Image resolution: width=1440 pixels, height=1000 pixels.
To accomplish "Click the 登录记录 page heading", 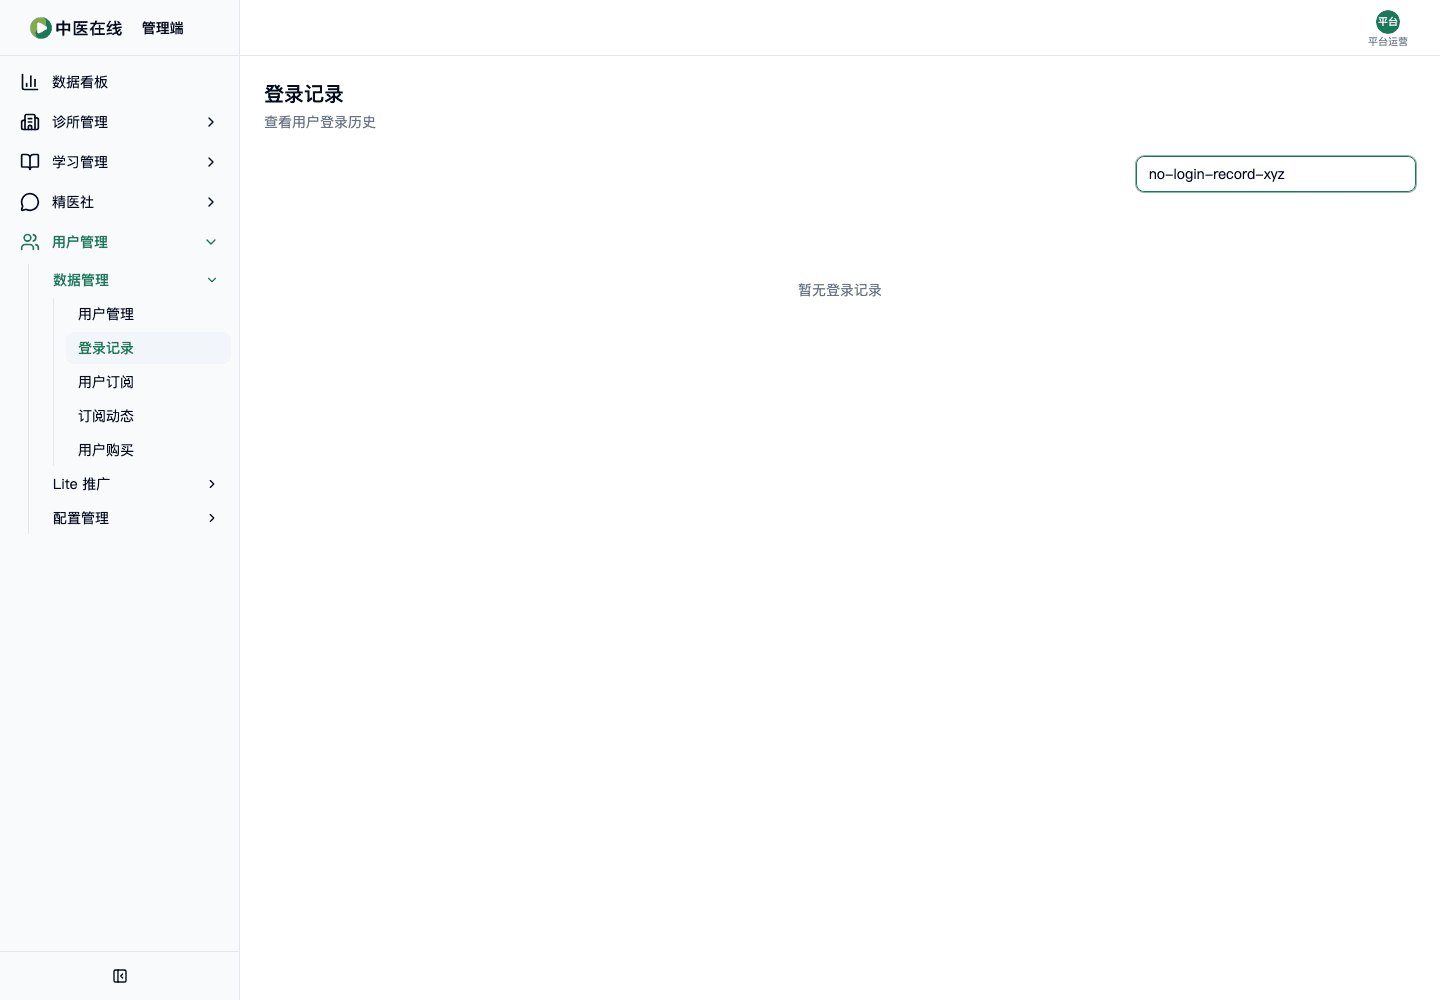I will (304, 94).
